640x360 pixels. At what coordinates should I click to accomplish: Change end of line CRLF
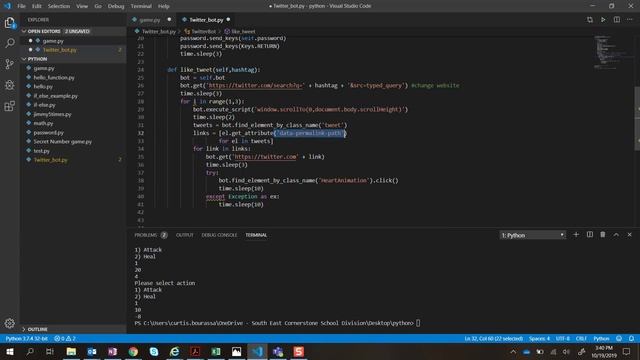pyautogui.click(x=581, y=338)
